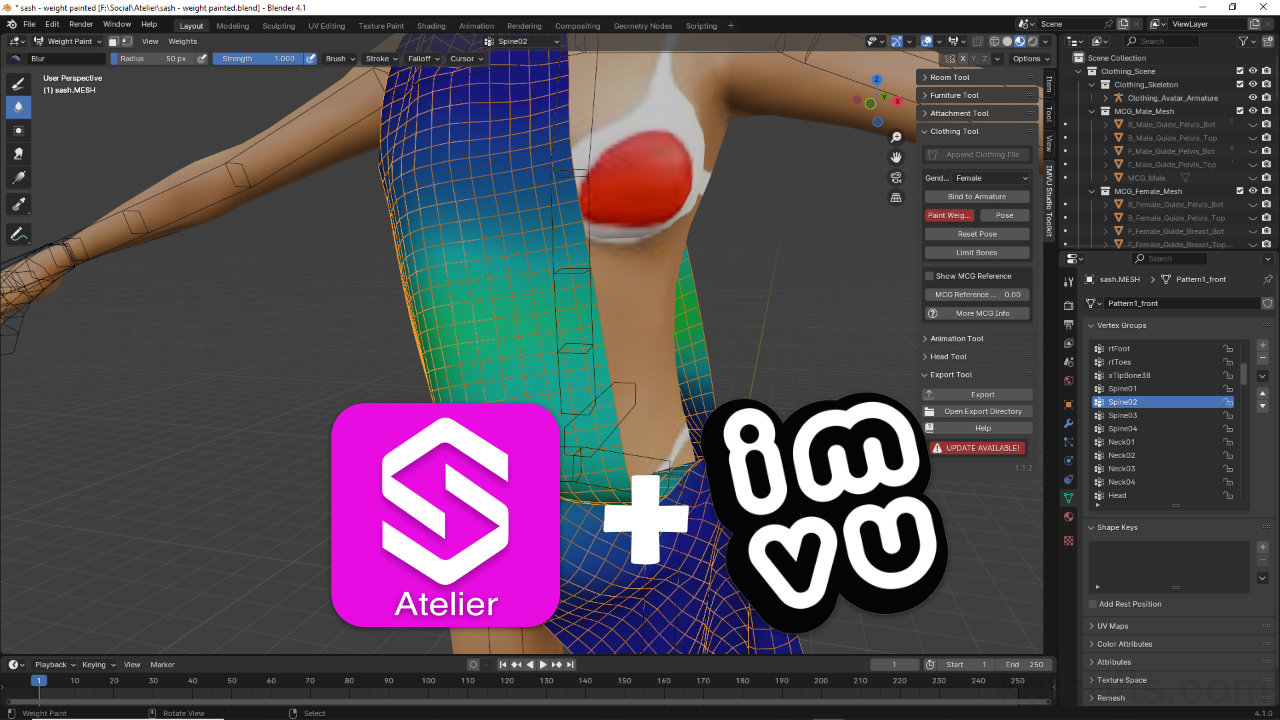Open the Weights menu

click(x=183, y=41)
